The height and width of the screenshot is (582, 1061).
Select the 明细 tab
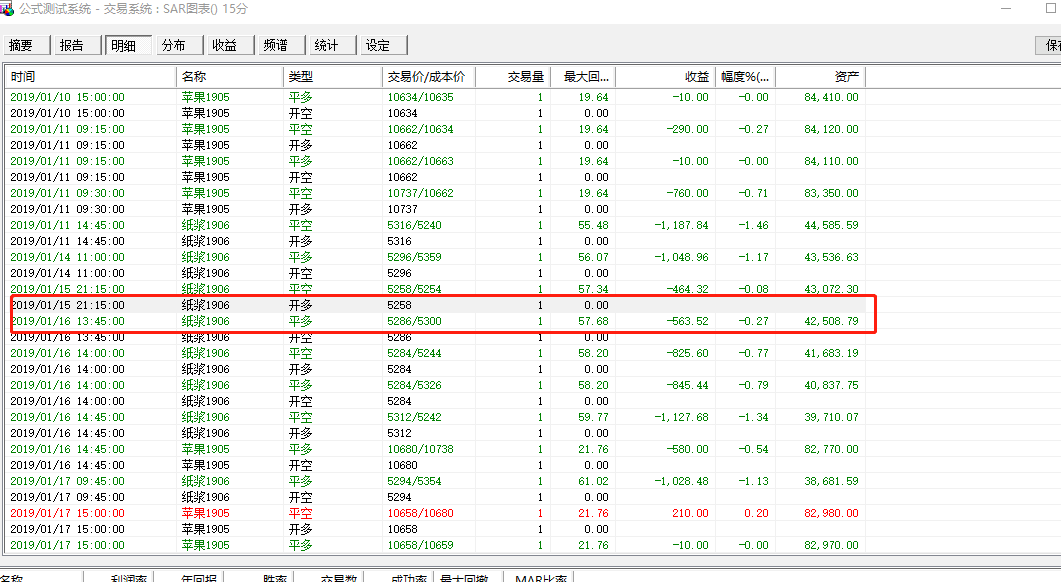point(123,45)
